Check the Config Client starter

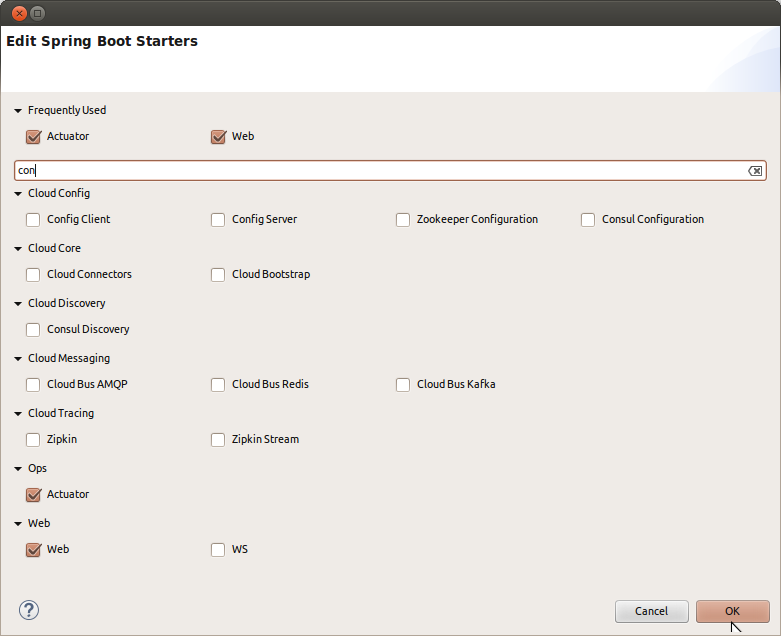33,220
